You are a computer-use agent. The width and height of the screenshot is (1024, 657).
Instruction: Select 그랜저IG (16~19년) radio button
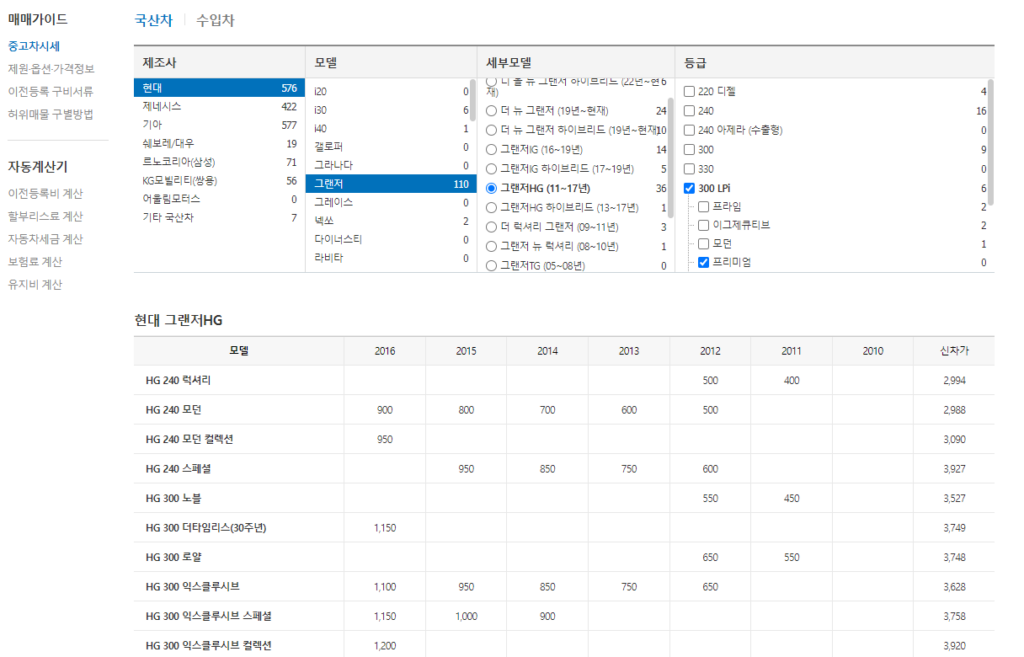point(491,149)
